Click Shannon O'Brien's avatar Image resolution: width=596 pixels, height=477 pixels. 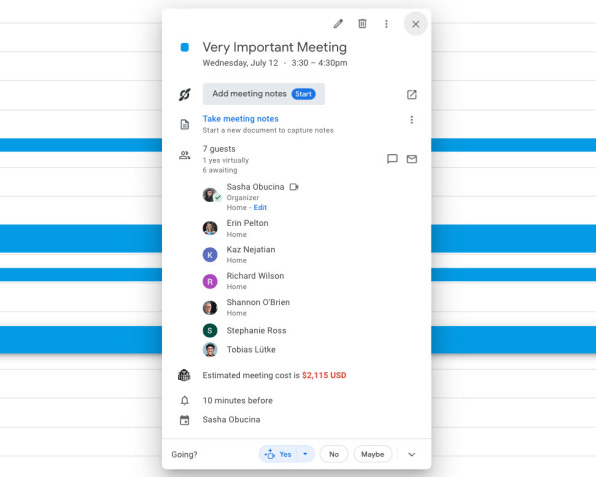pos(210,308)
